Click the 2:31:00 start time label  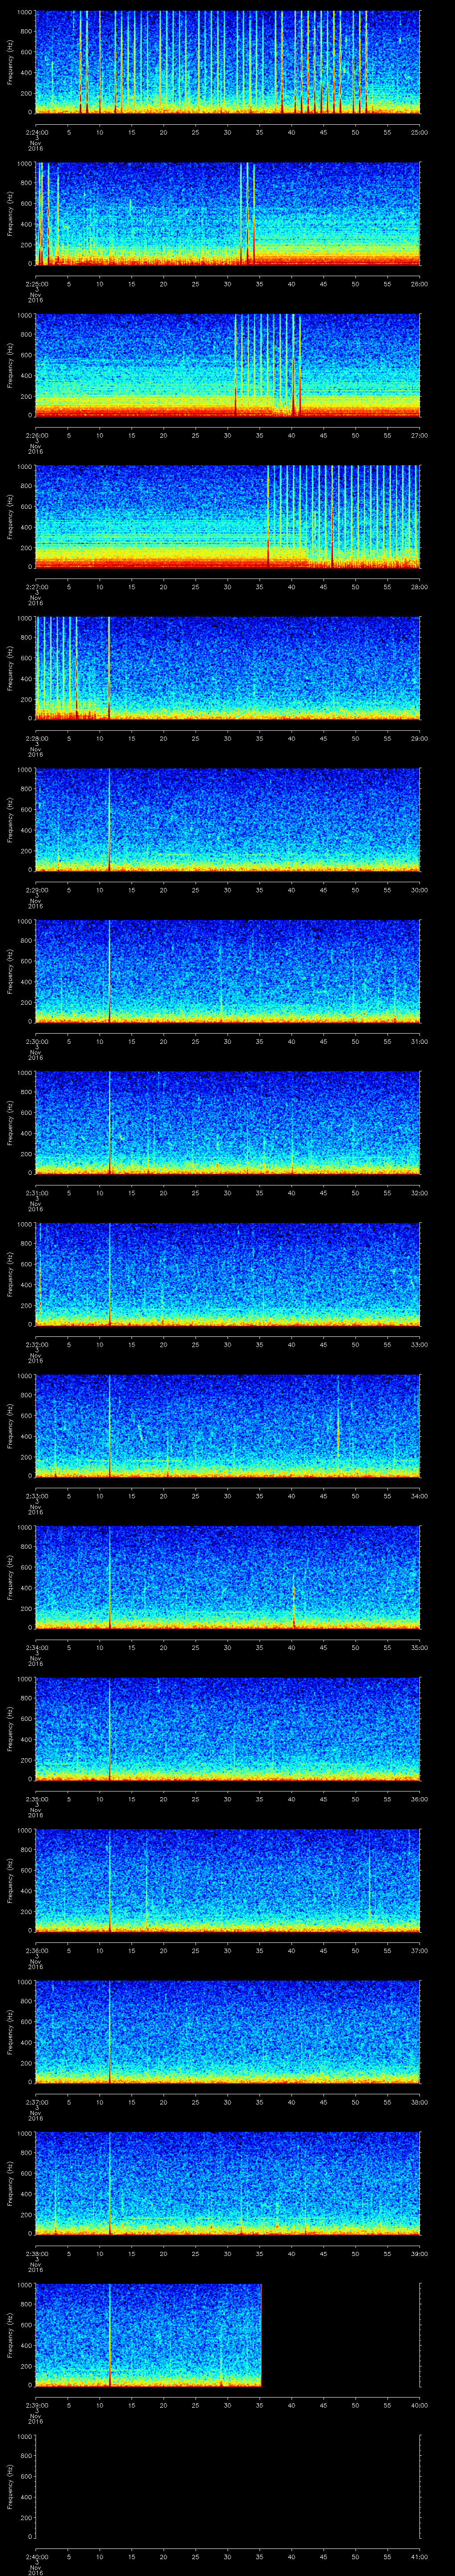(x=36, y=1193)
